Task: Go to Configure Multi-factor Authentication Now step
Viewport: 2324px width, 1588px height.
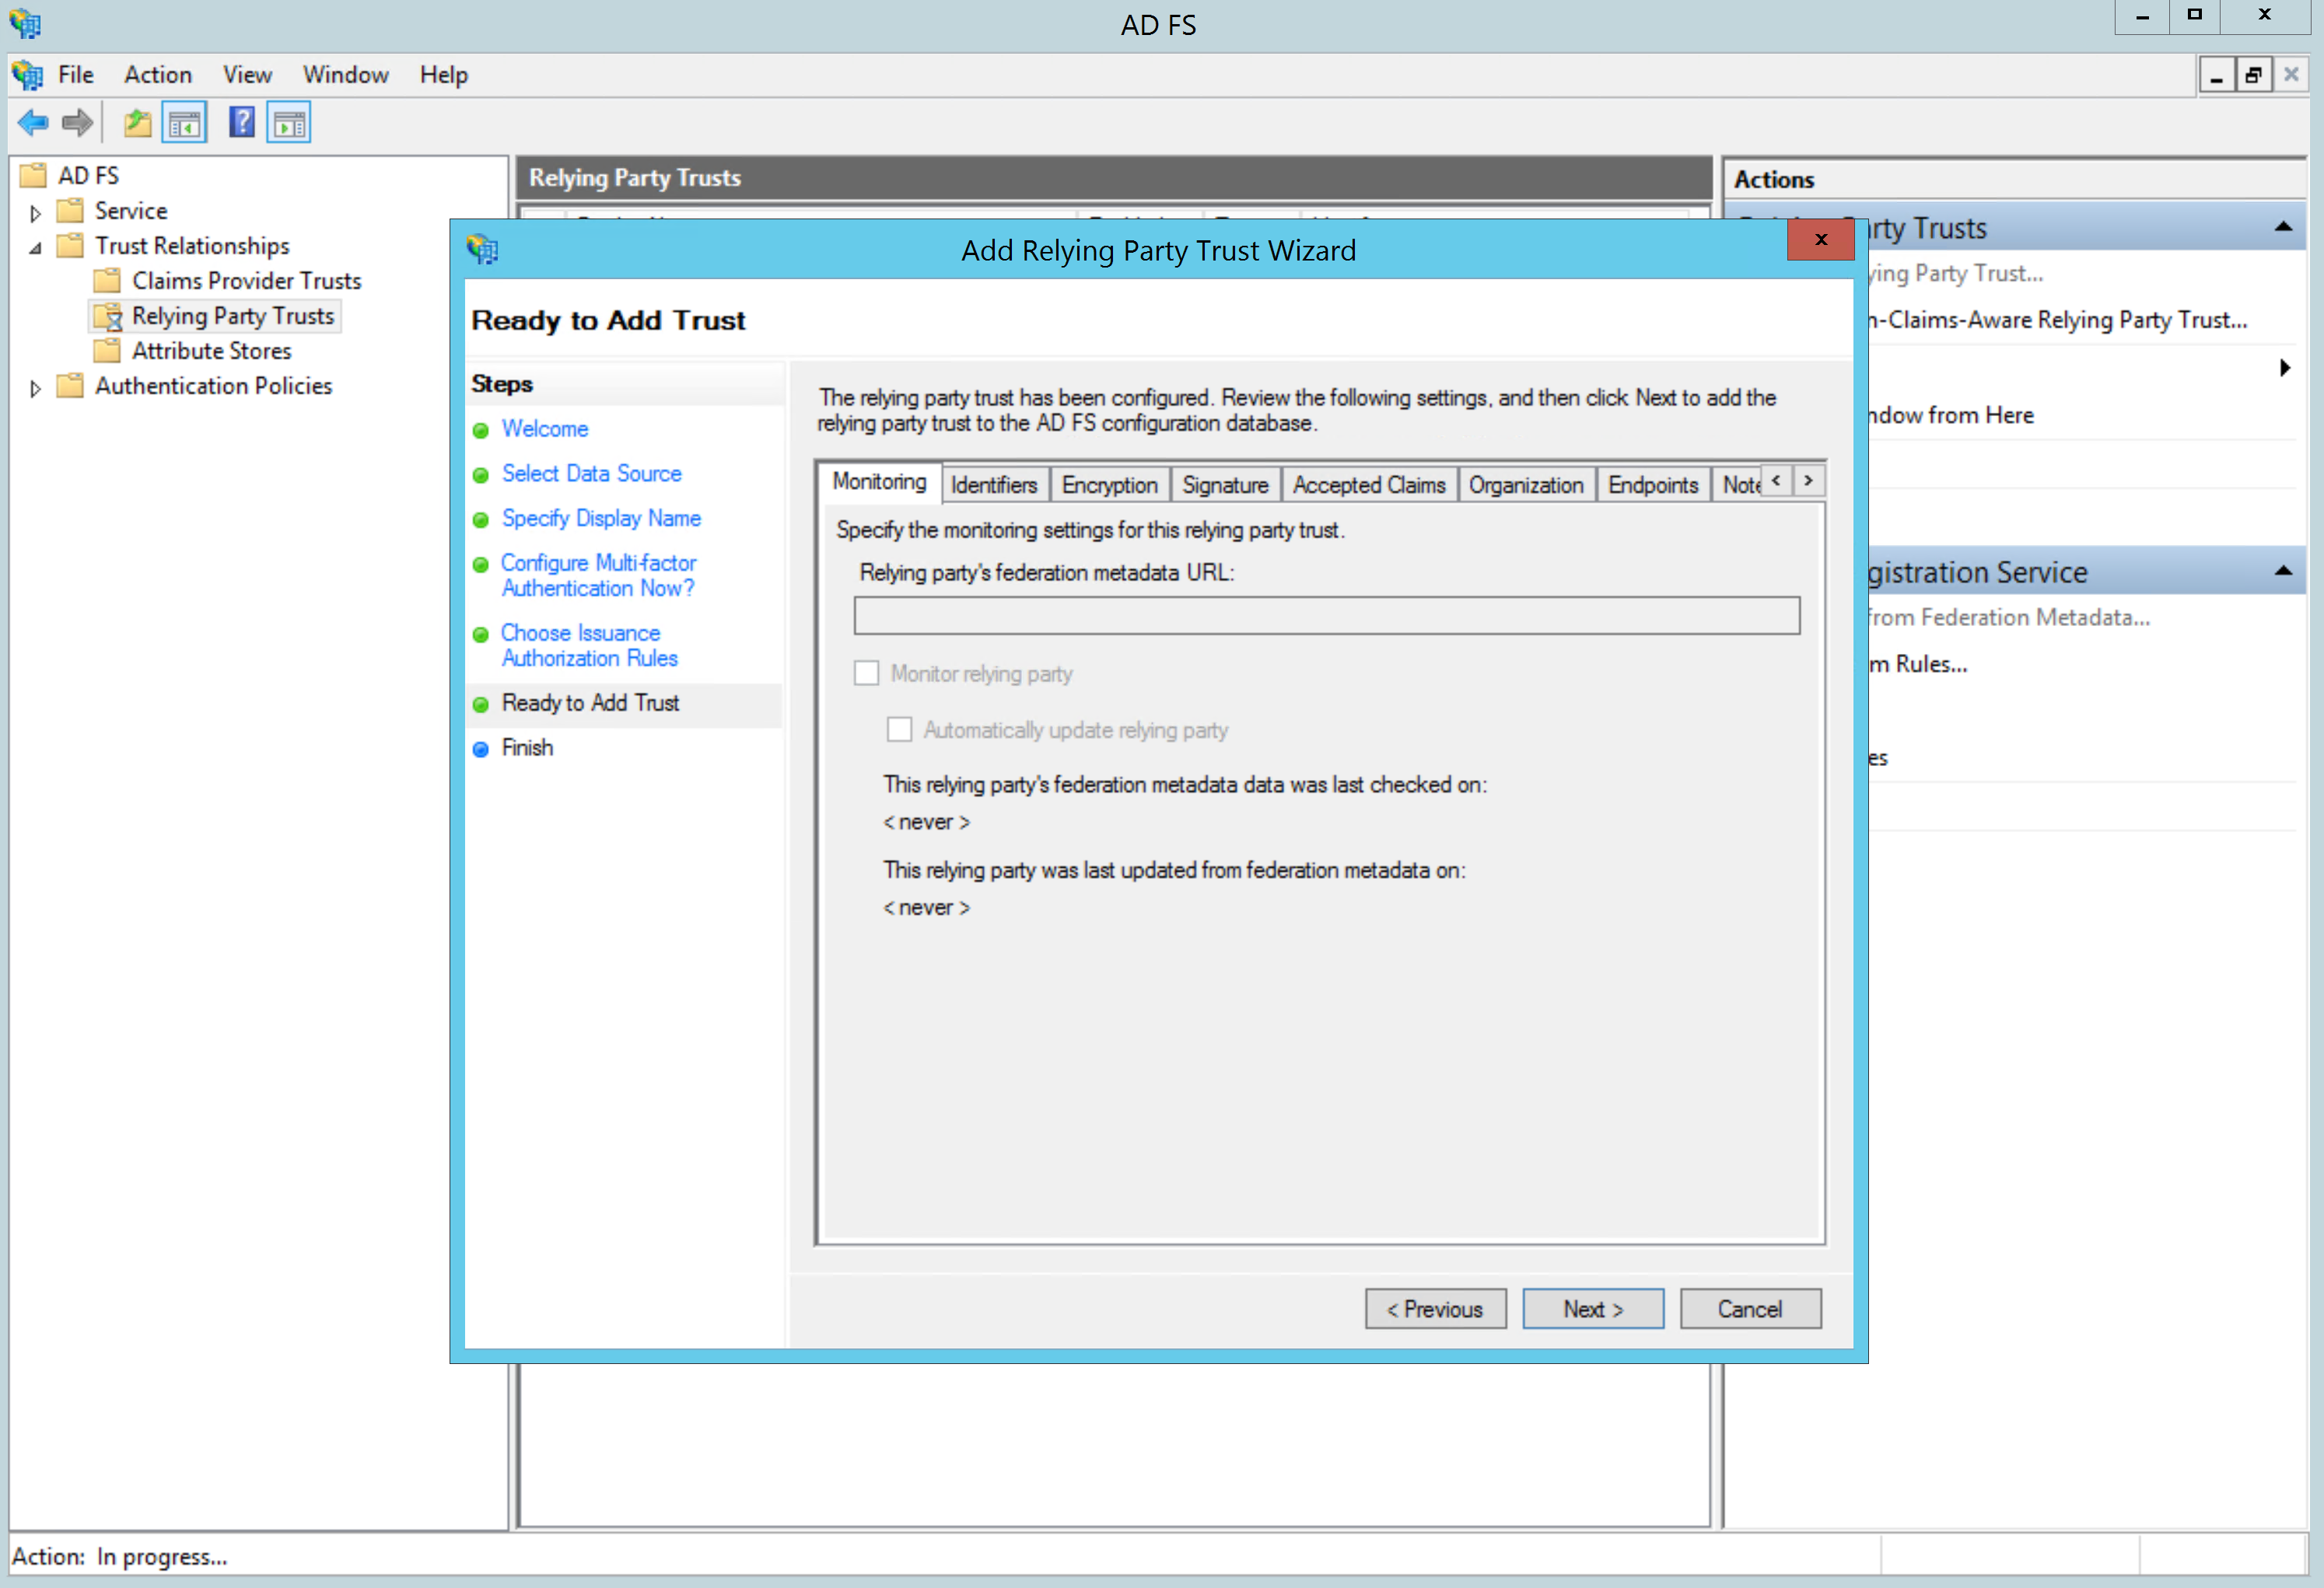Action: click(x=598, y=575)
